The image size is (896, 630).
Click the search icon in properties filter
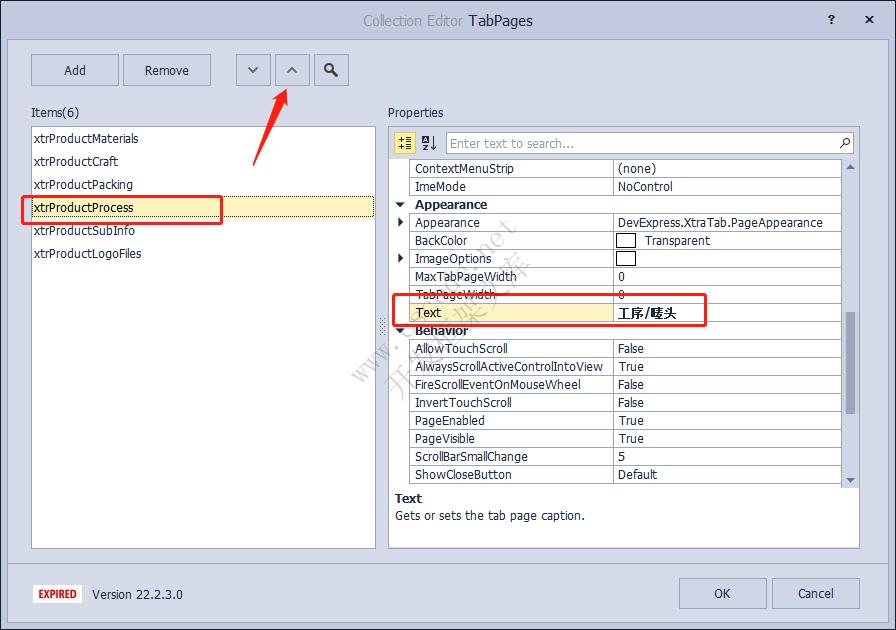845,143
